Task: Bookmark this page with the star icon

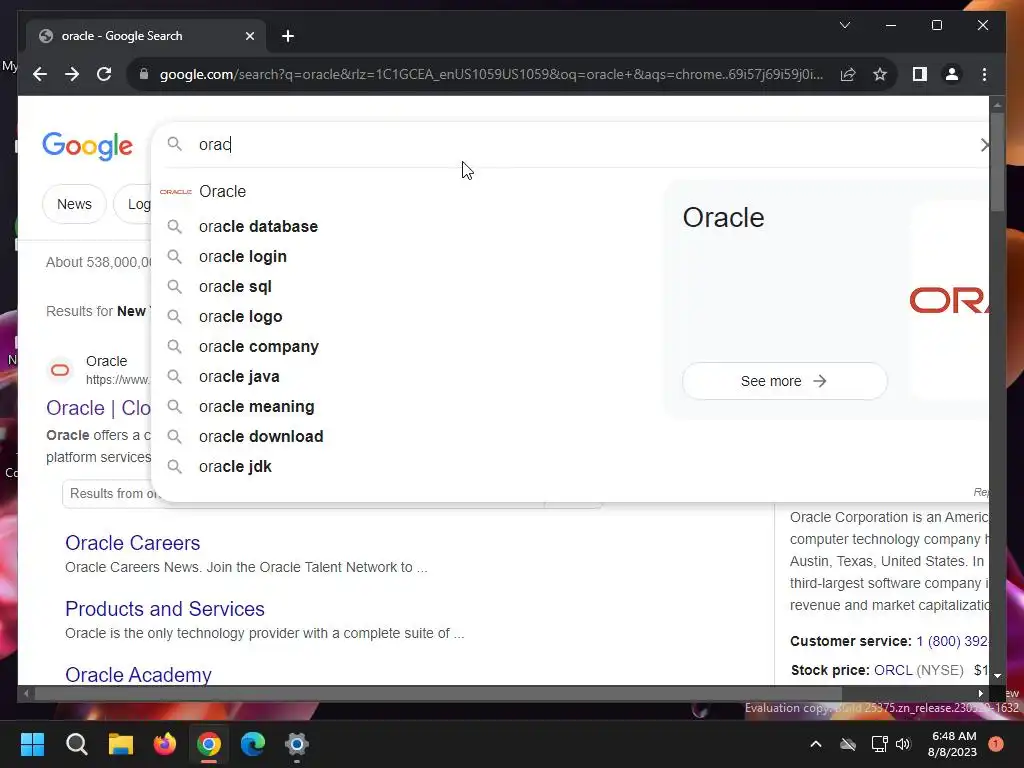Action: click(880, 74)
